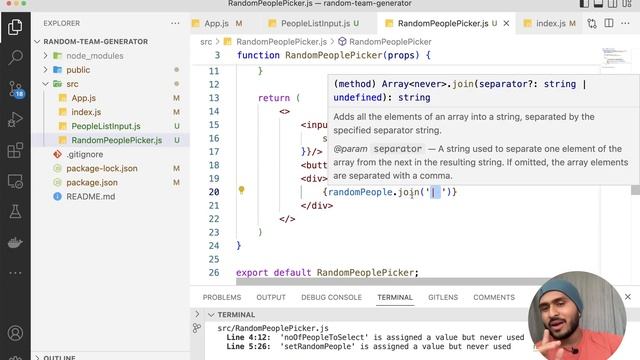Open the Search view in activity bar
The width and height of the screenshot is (640, 360).
click(x=15, y=58)
